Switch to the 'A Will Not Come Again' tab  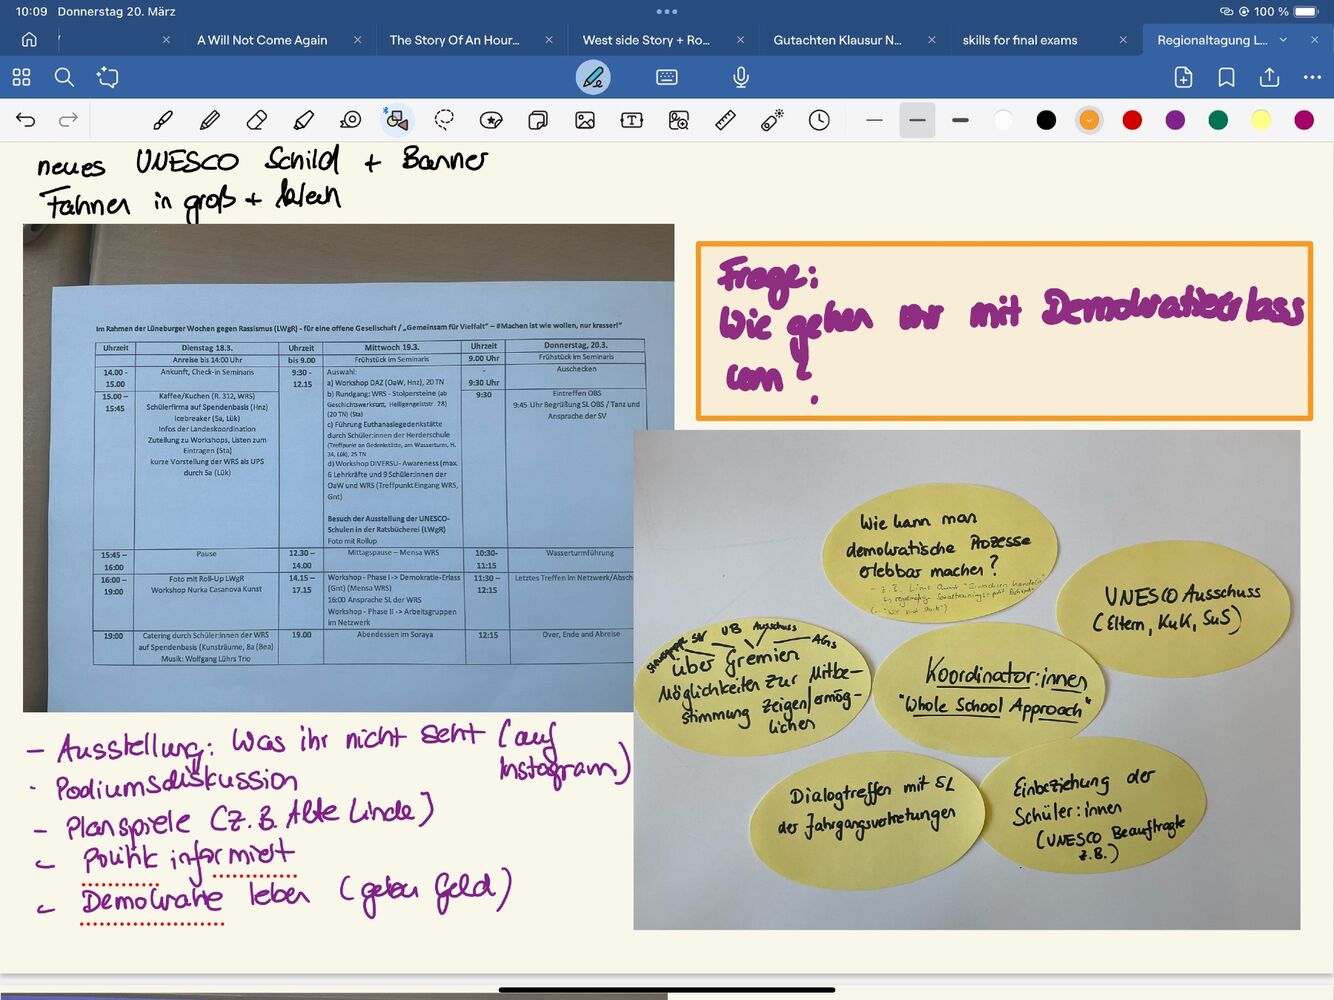[x=262, y=40]
